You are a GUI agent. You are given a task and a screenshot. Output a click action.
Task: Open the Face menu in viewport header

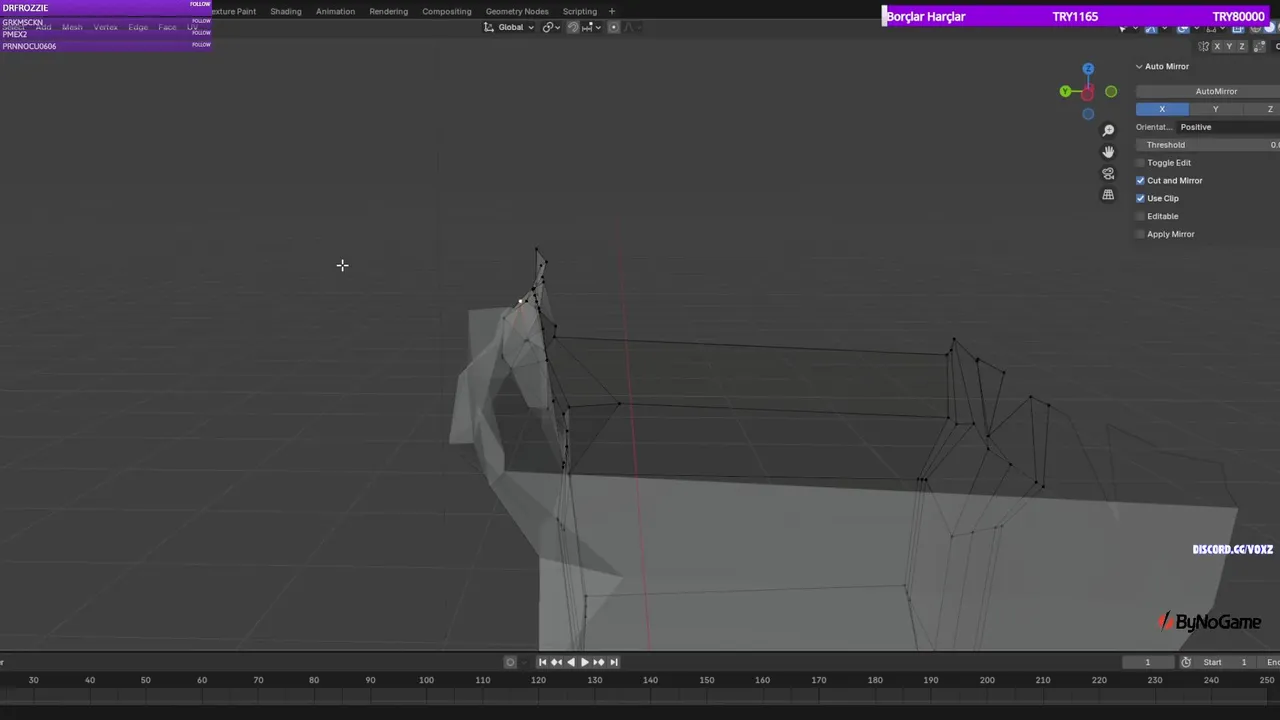coord(167,27)
